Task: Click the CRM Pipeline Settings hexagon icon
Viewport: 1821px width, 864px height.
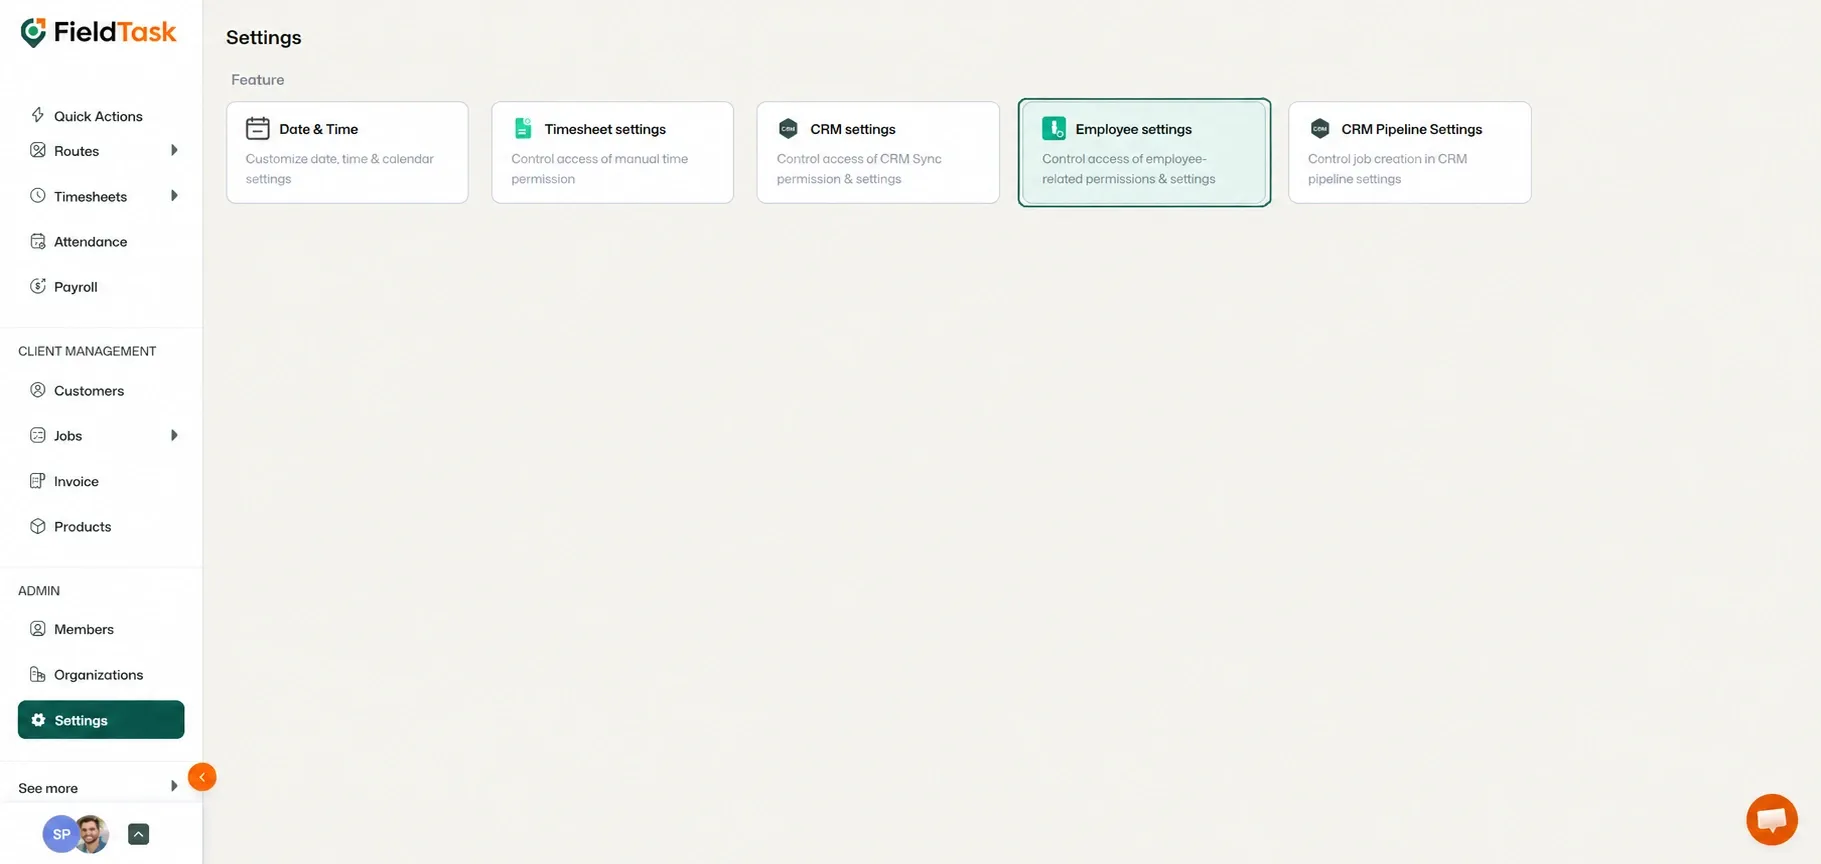Action: (x=1320, y=128)
